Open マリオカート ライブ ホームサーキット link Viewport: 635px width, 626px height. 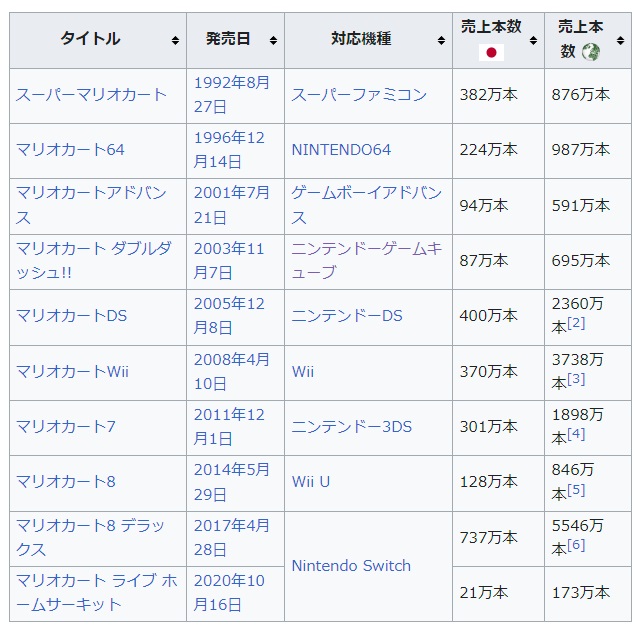click(x=96, y=592)
